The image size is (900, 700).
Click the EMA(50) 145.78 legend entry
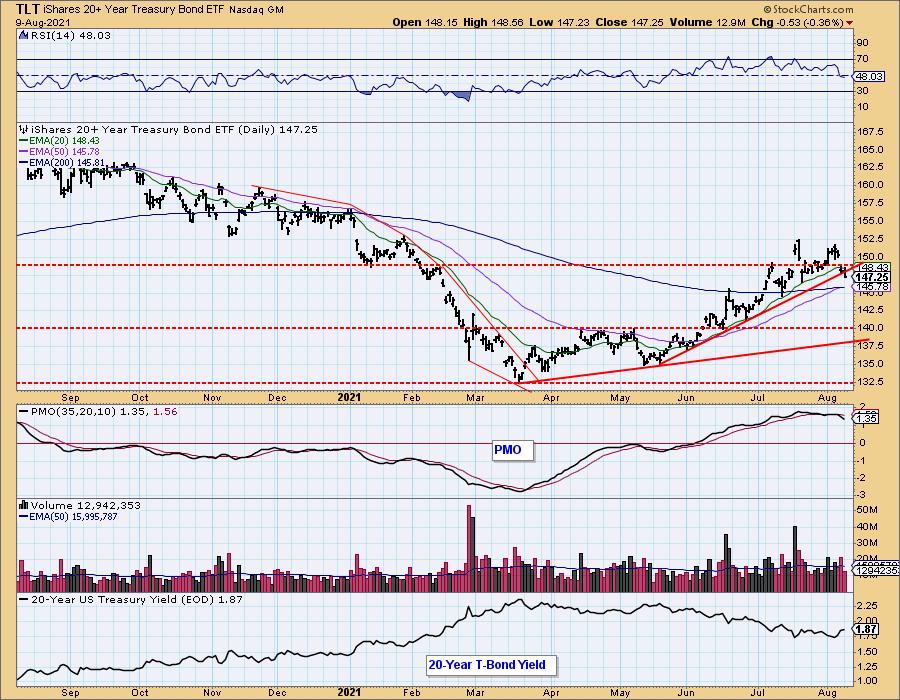point(59,151)
